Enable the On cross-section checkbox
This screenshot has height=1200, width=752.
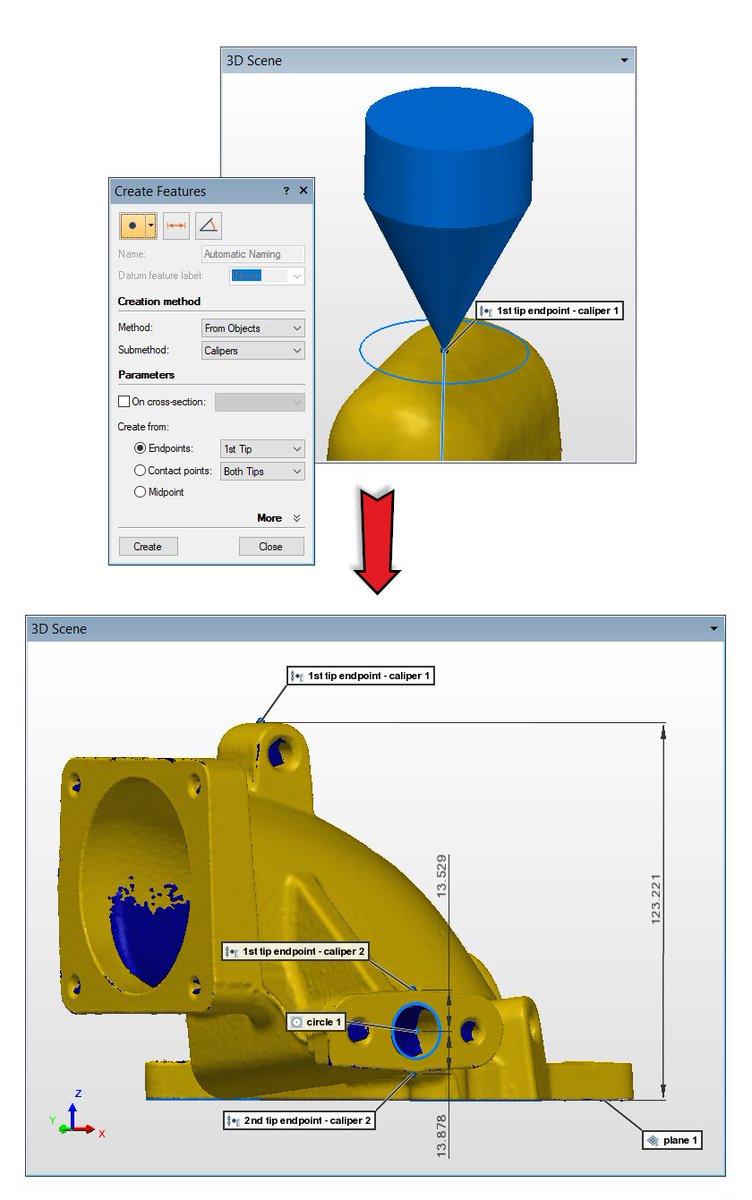124,402
